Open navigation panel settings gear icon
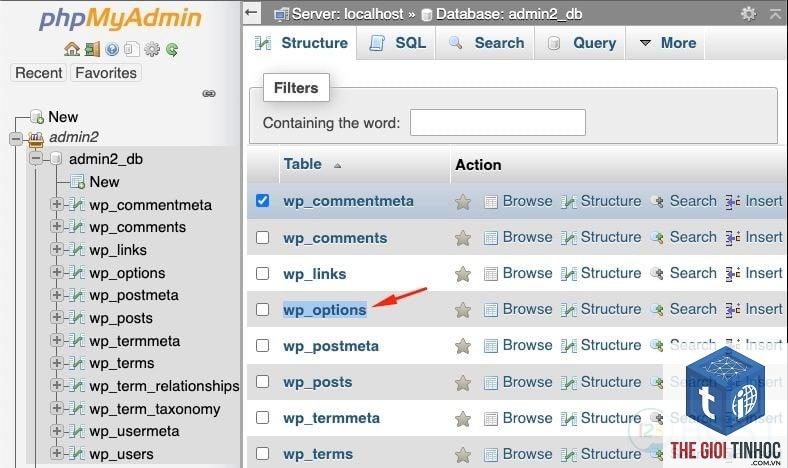Image resolution: width=788 pixels, height=468 pixels. pyautogui.click(x=152, y=49)
